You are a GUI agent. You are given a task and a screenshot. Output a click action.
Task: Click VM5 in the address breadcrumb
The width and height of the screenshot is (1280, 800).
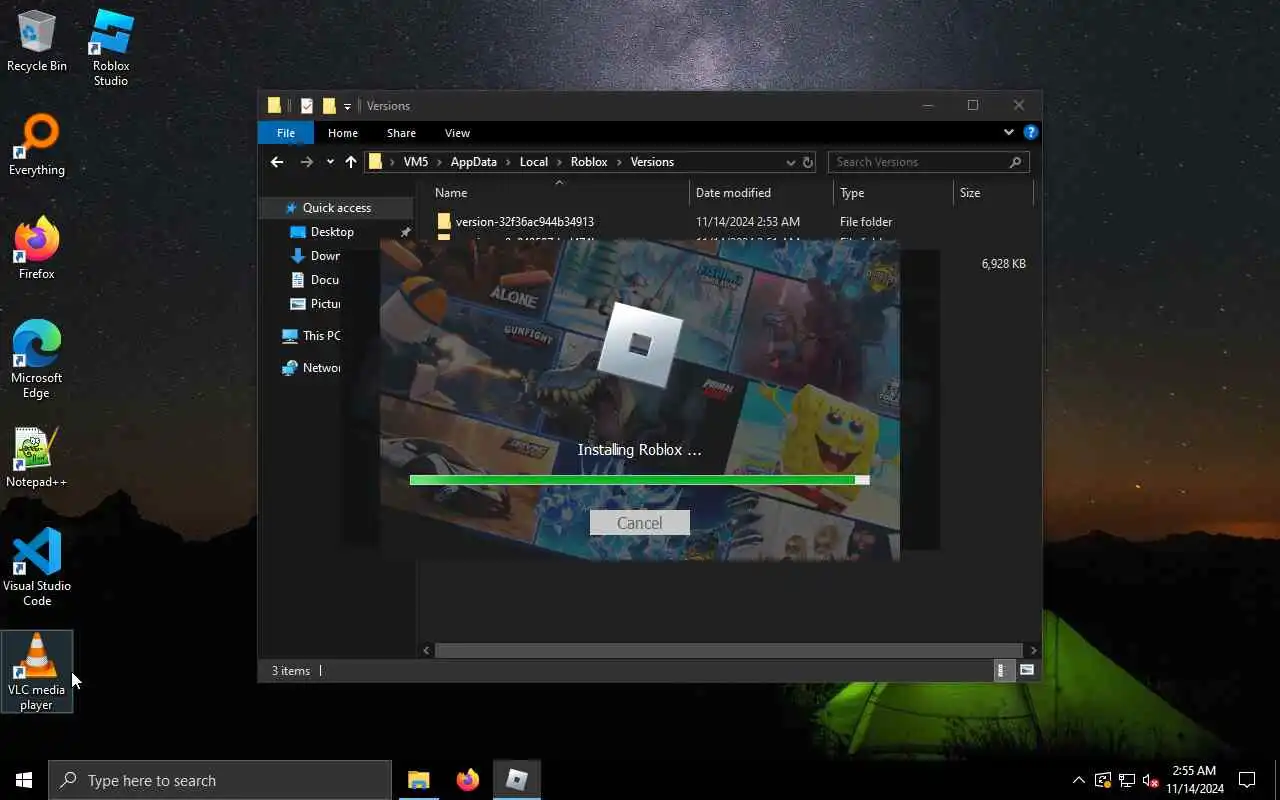[x=416, y=162]
